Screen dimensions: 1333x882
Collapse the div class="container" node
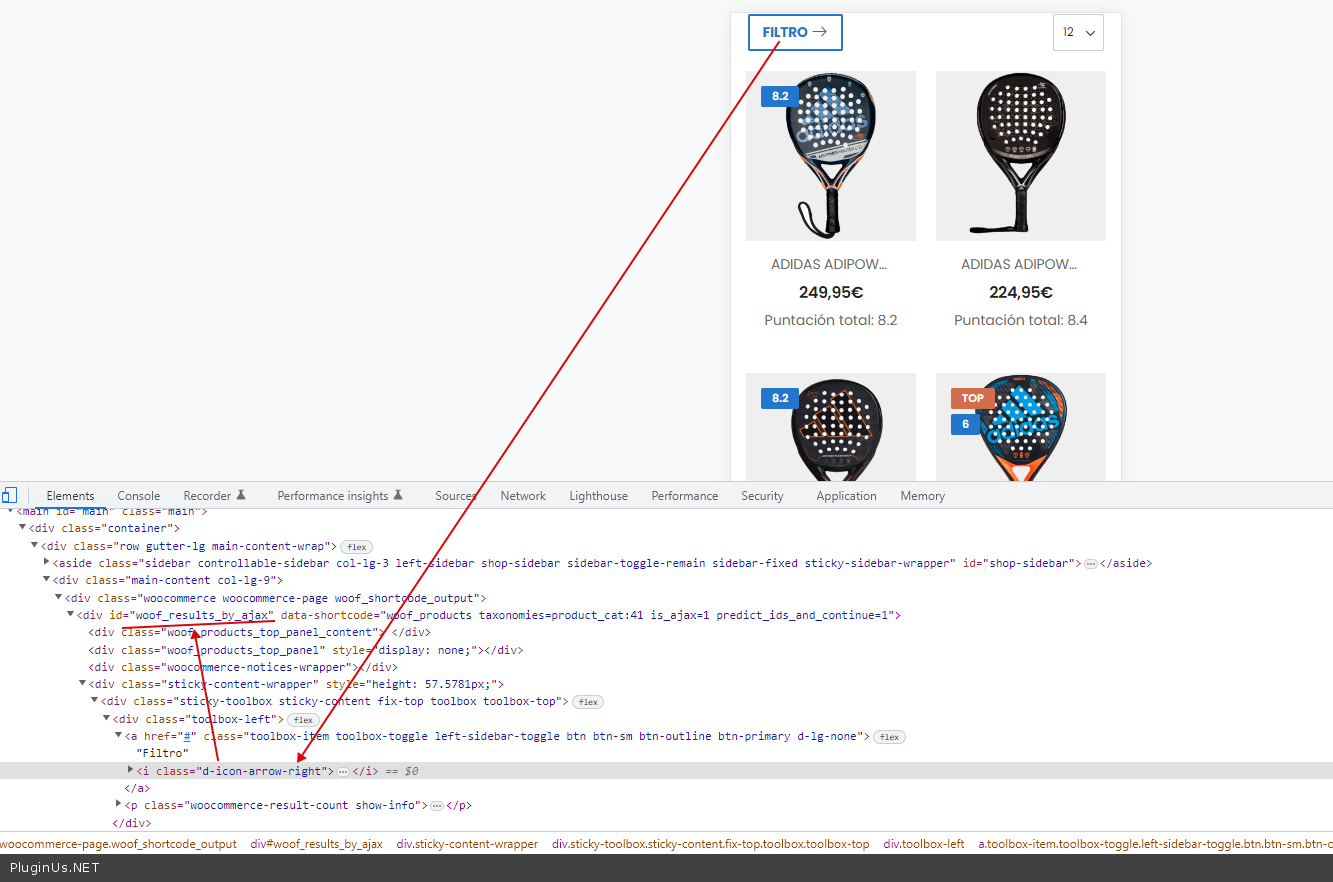click(23, 528)
